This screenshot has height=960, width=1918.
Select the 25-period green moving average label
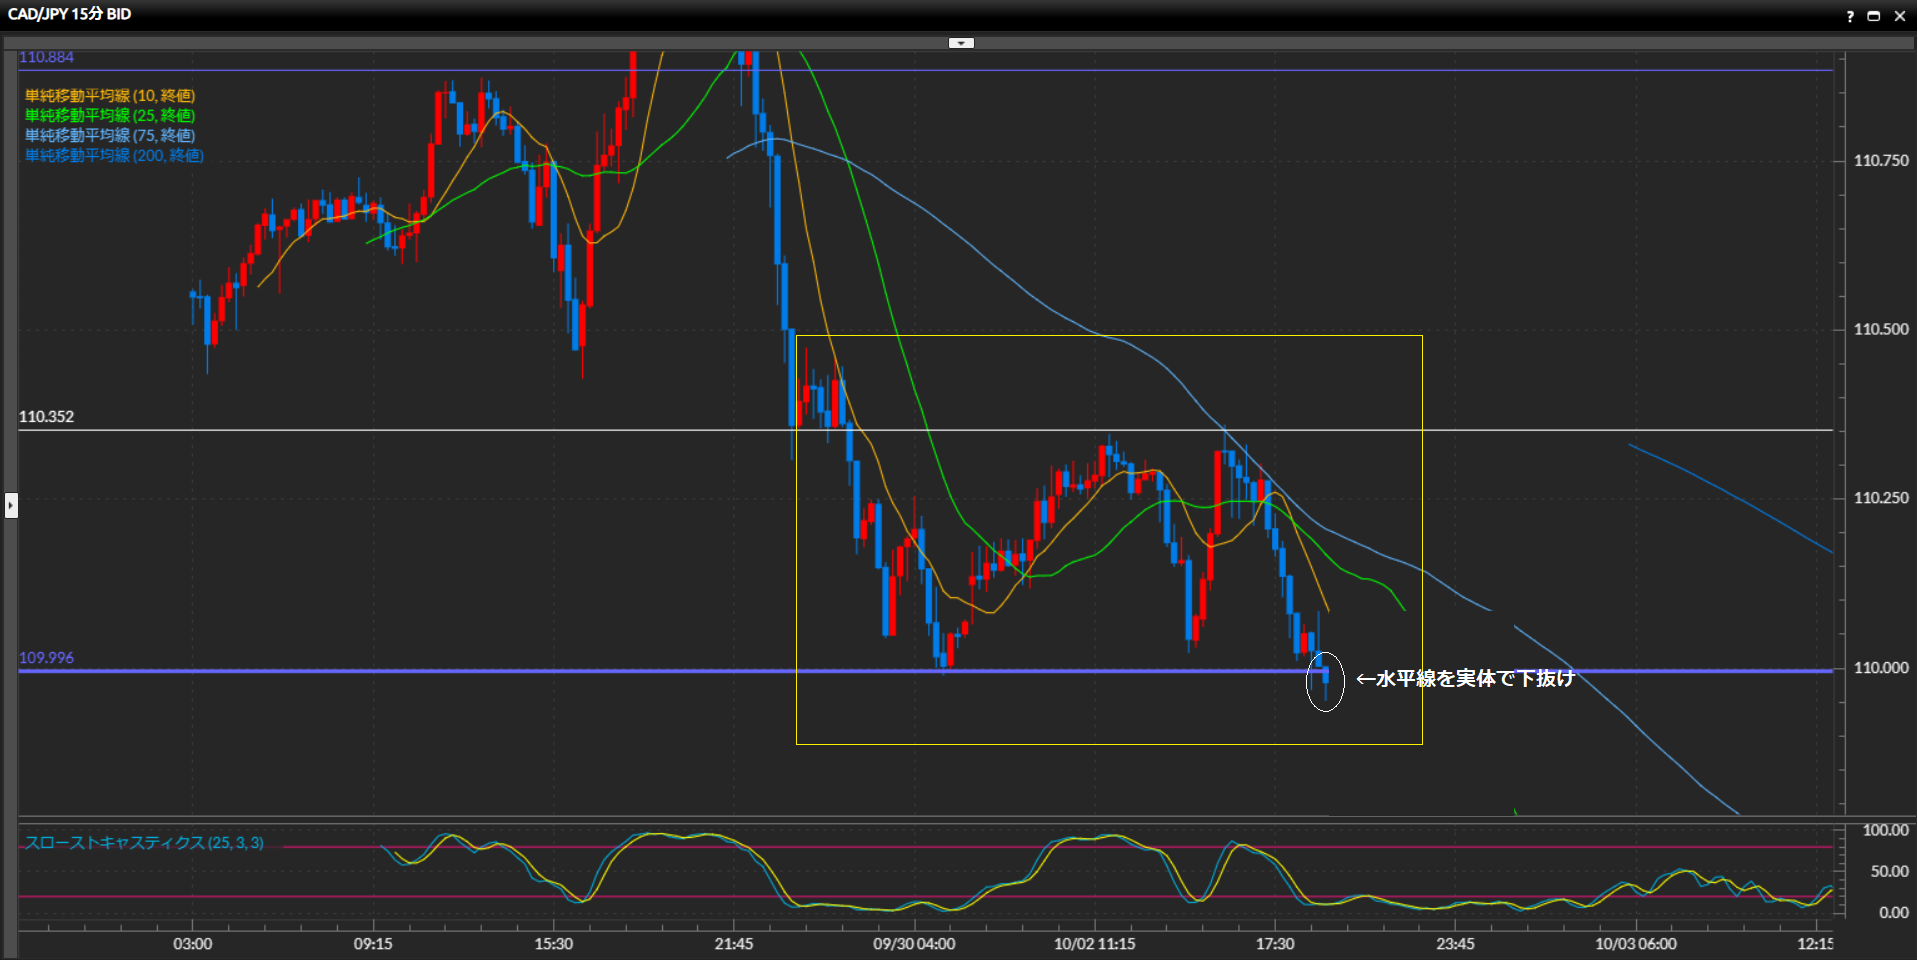(x=110, y=116)
